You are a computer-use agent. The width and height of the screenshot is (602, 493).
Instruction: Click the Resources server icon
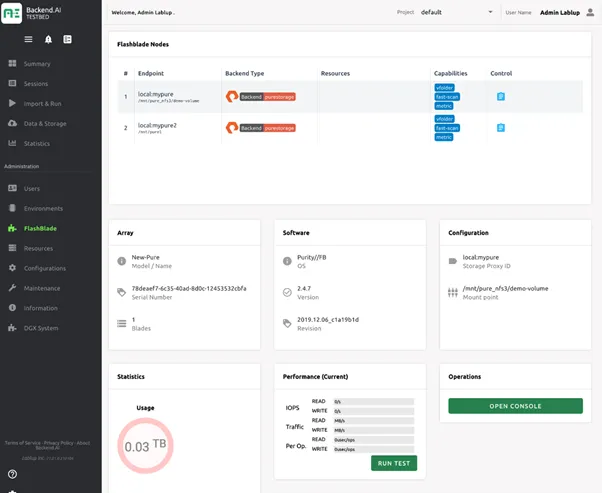tap(12, 248)
